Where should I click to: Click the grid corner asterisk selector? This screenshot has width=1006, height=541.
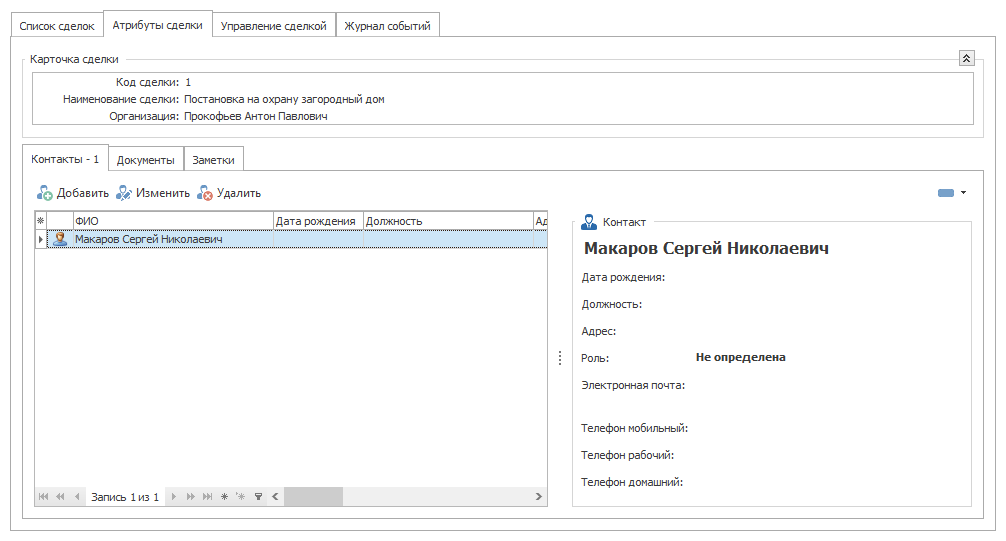pyautogui.click(x=40, y=221)
